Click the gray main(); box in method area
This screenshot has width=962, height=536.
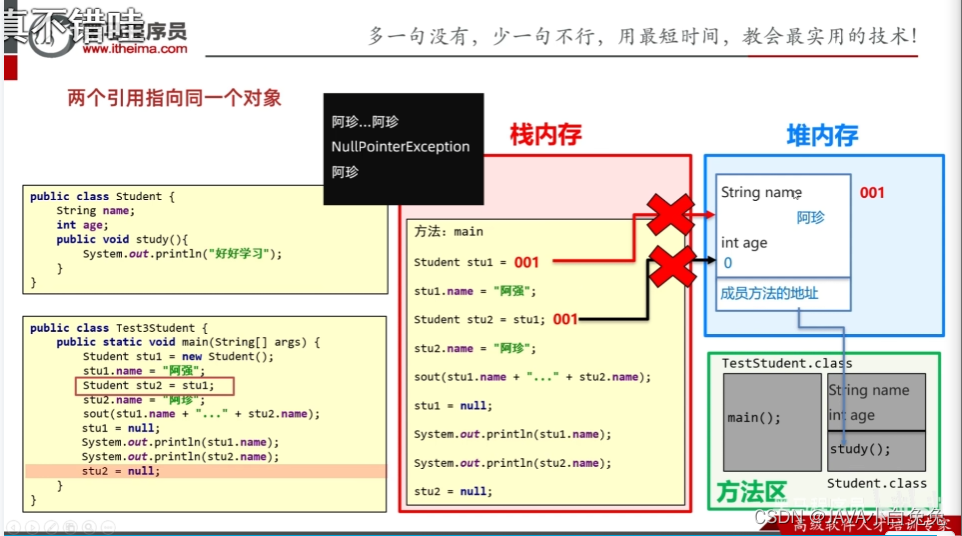(x=772, y=422)
